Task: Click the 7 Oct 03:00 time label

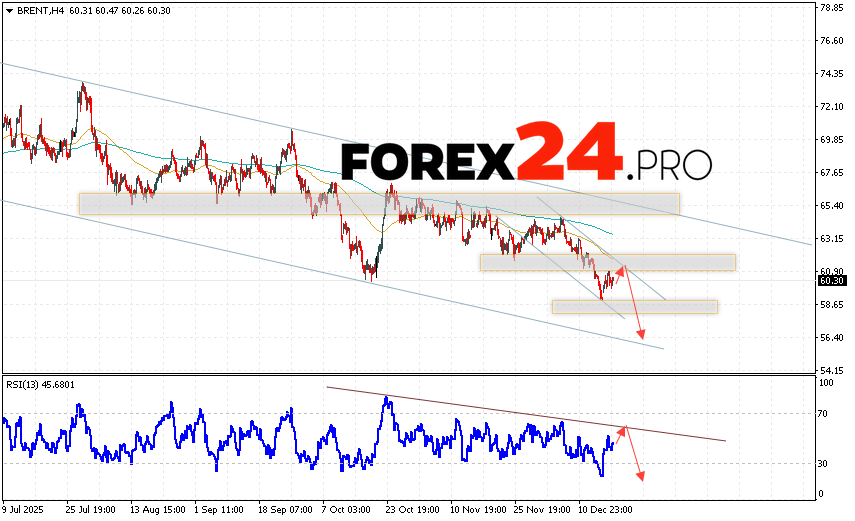Action: (346, 510)
